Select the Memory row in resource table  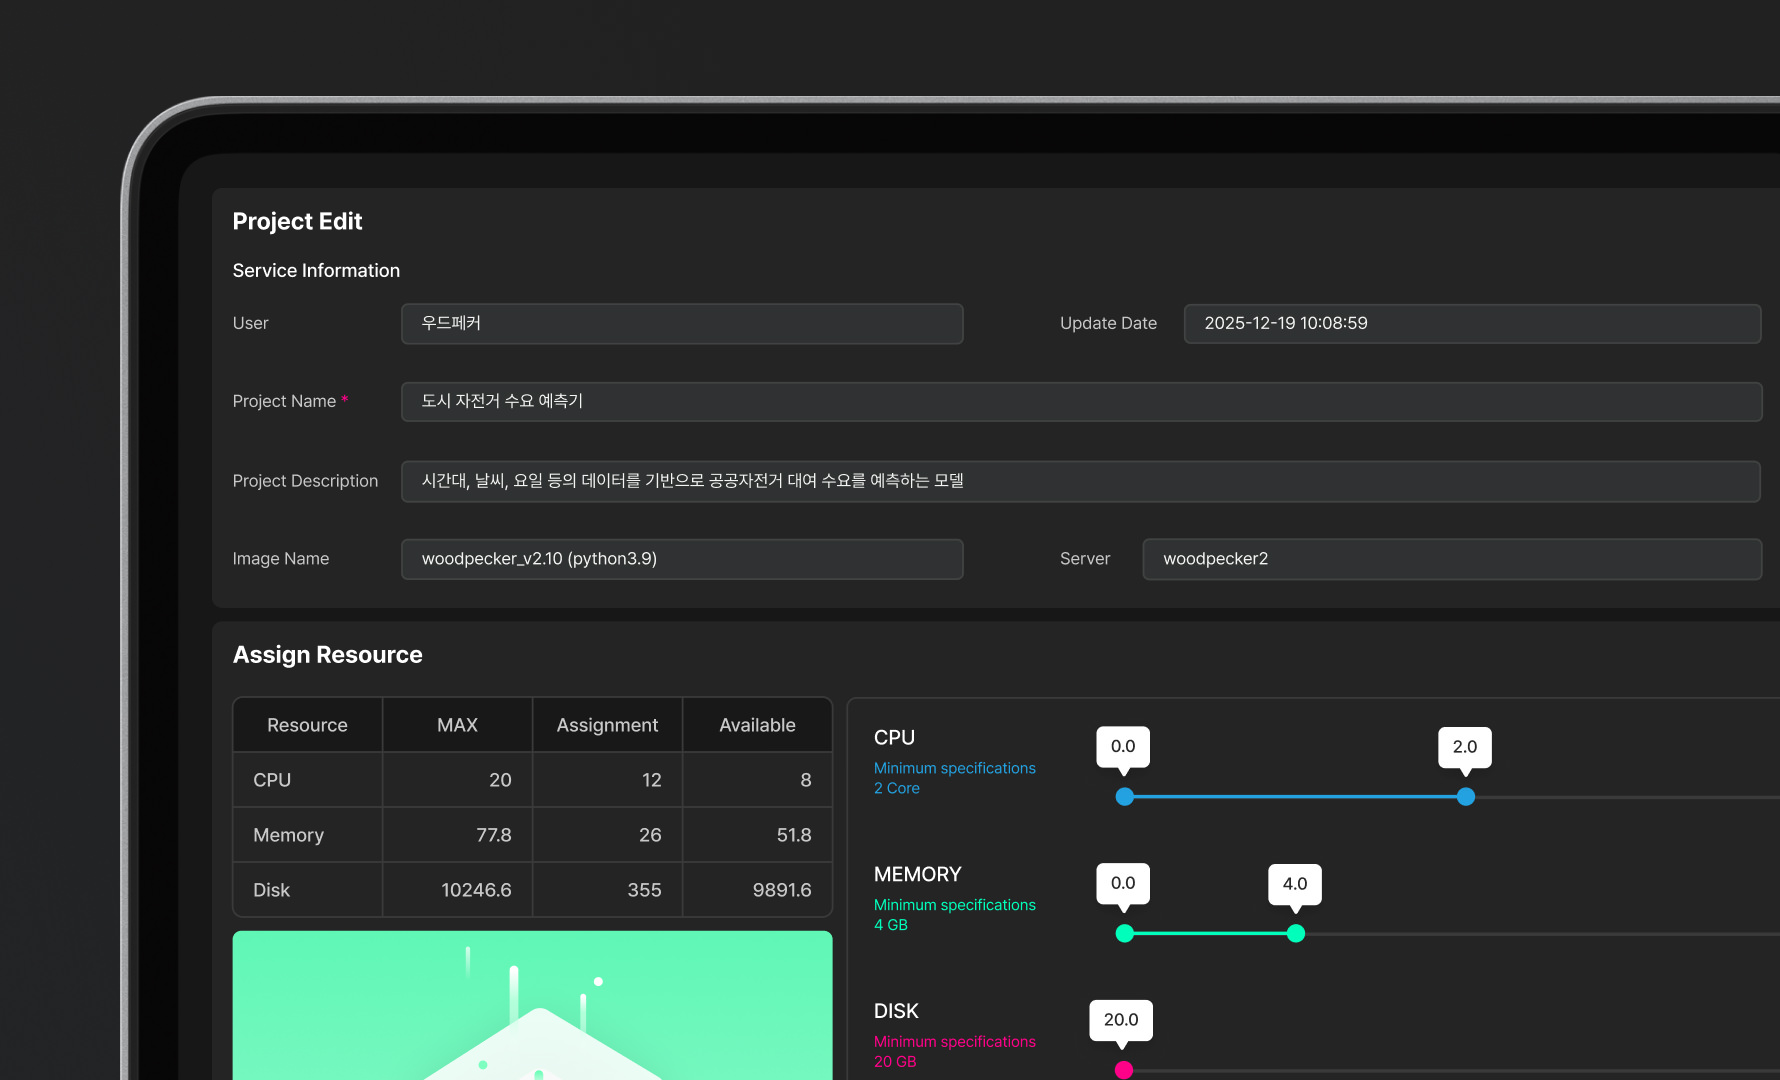[x=288, y=835]
